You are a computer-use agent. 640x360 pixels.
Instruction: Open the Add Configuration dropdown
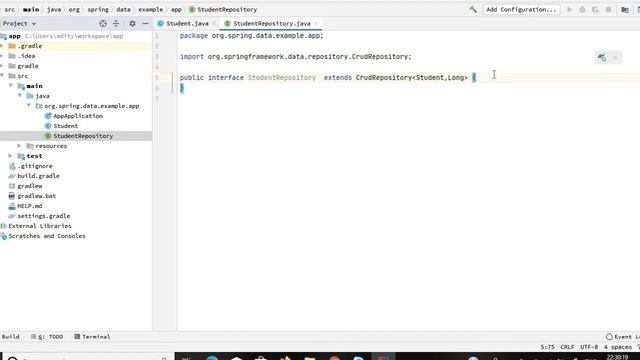(521, 9)
